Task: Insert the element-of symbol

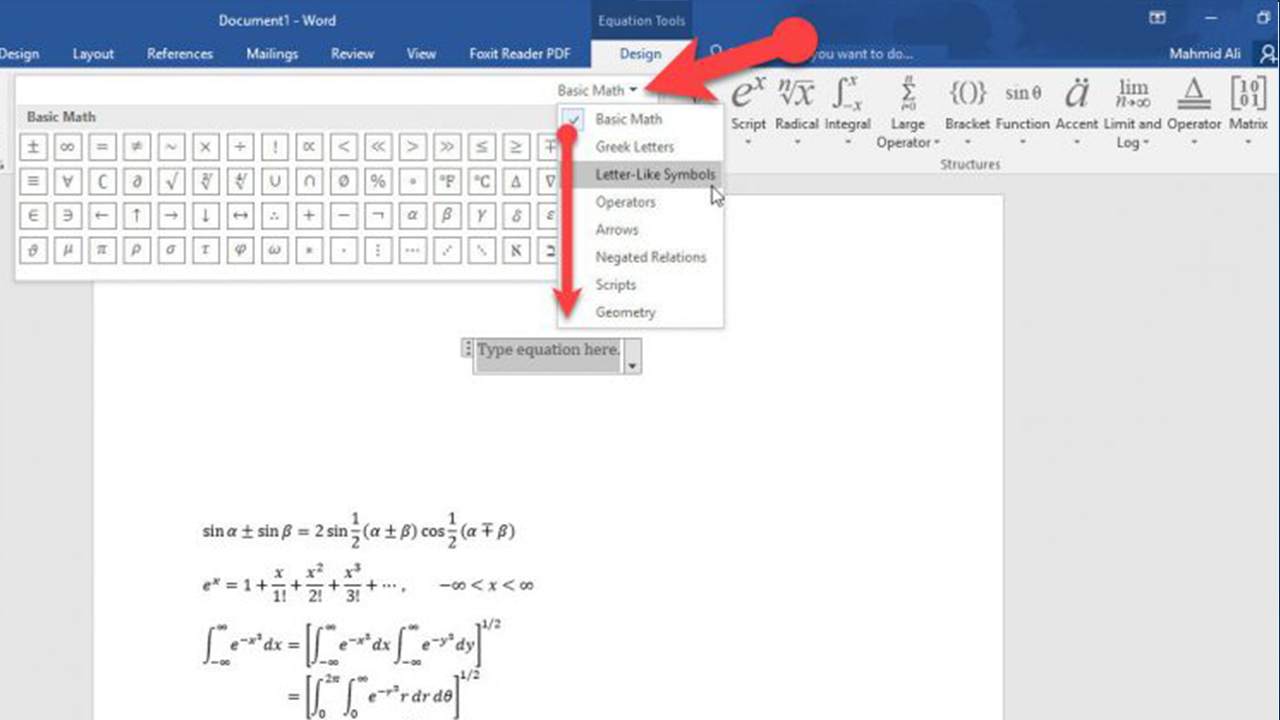Action: coord(33,216)
